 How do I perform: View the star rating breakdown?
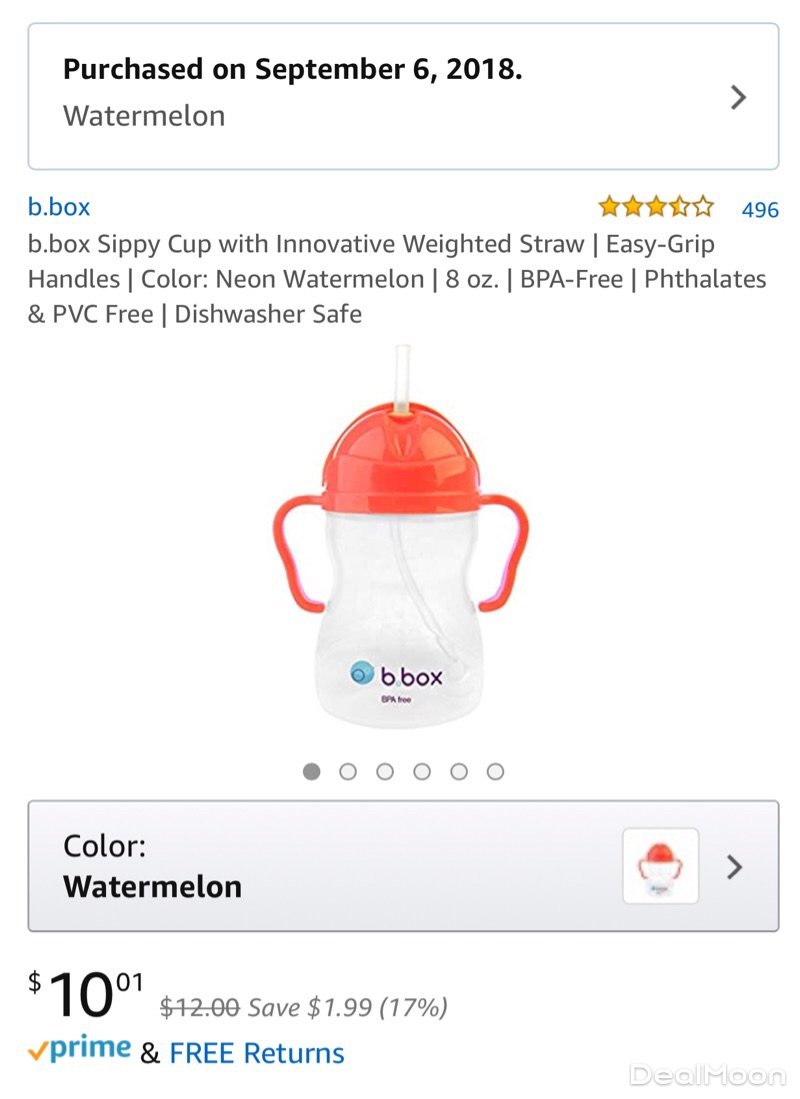656,207
